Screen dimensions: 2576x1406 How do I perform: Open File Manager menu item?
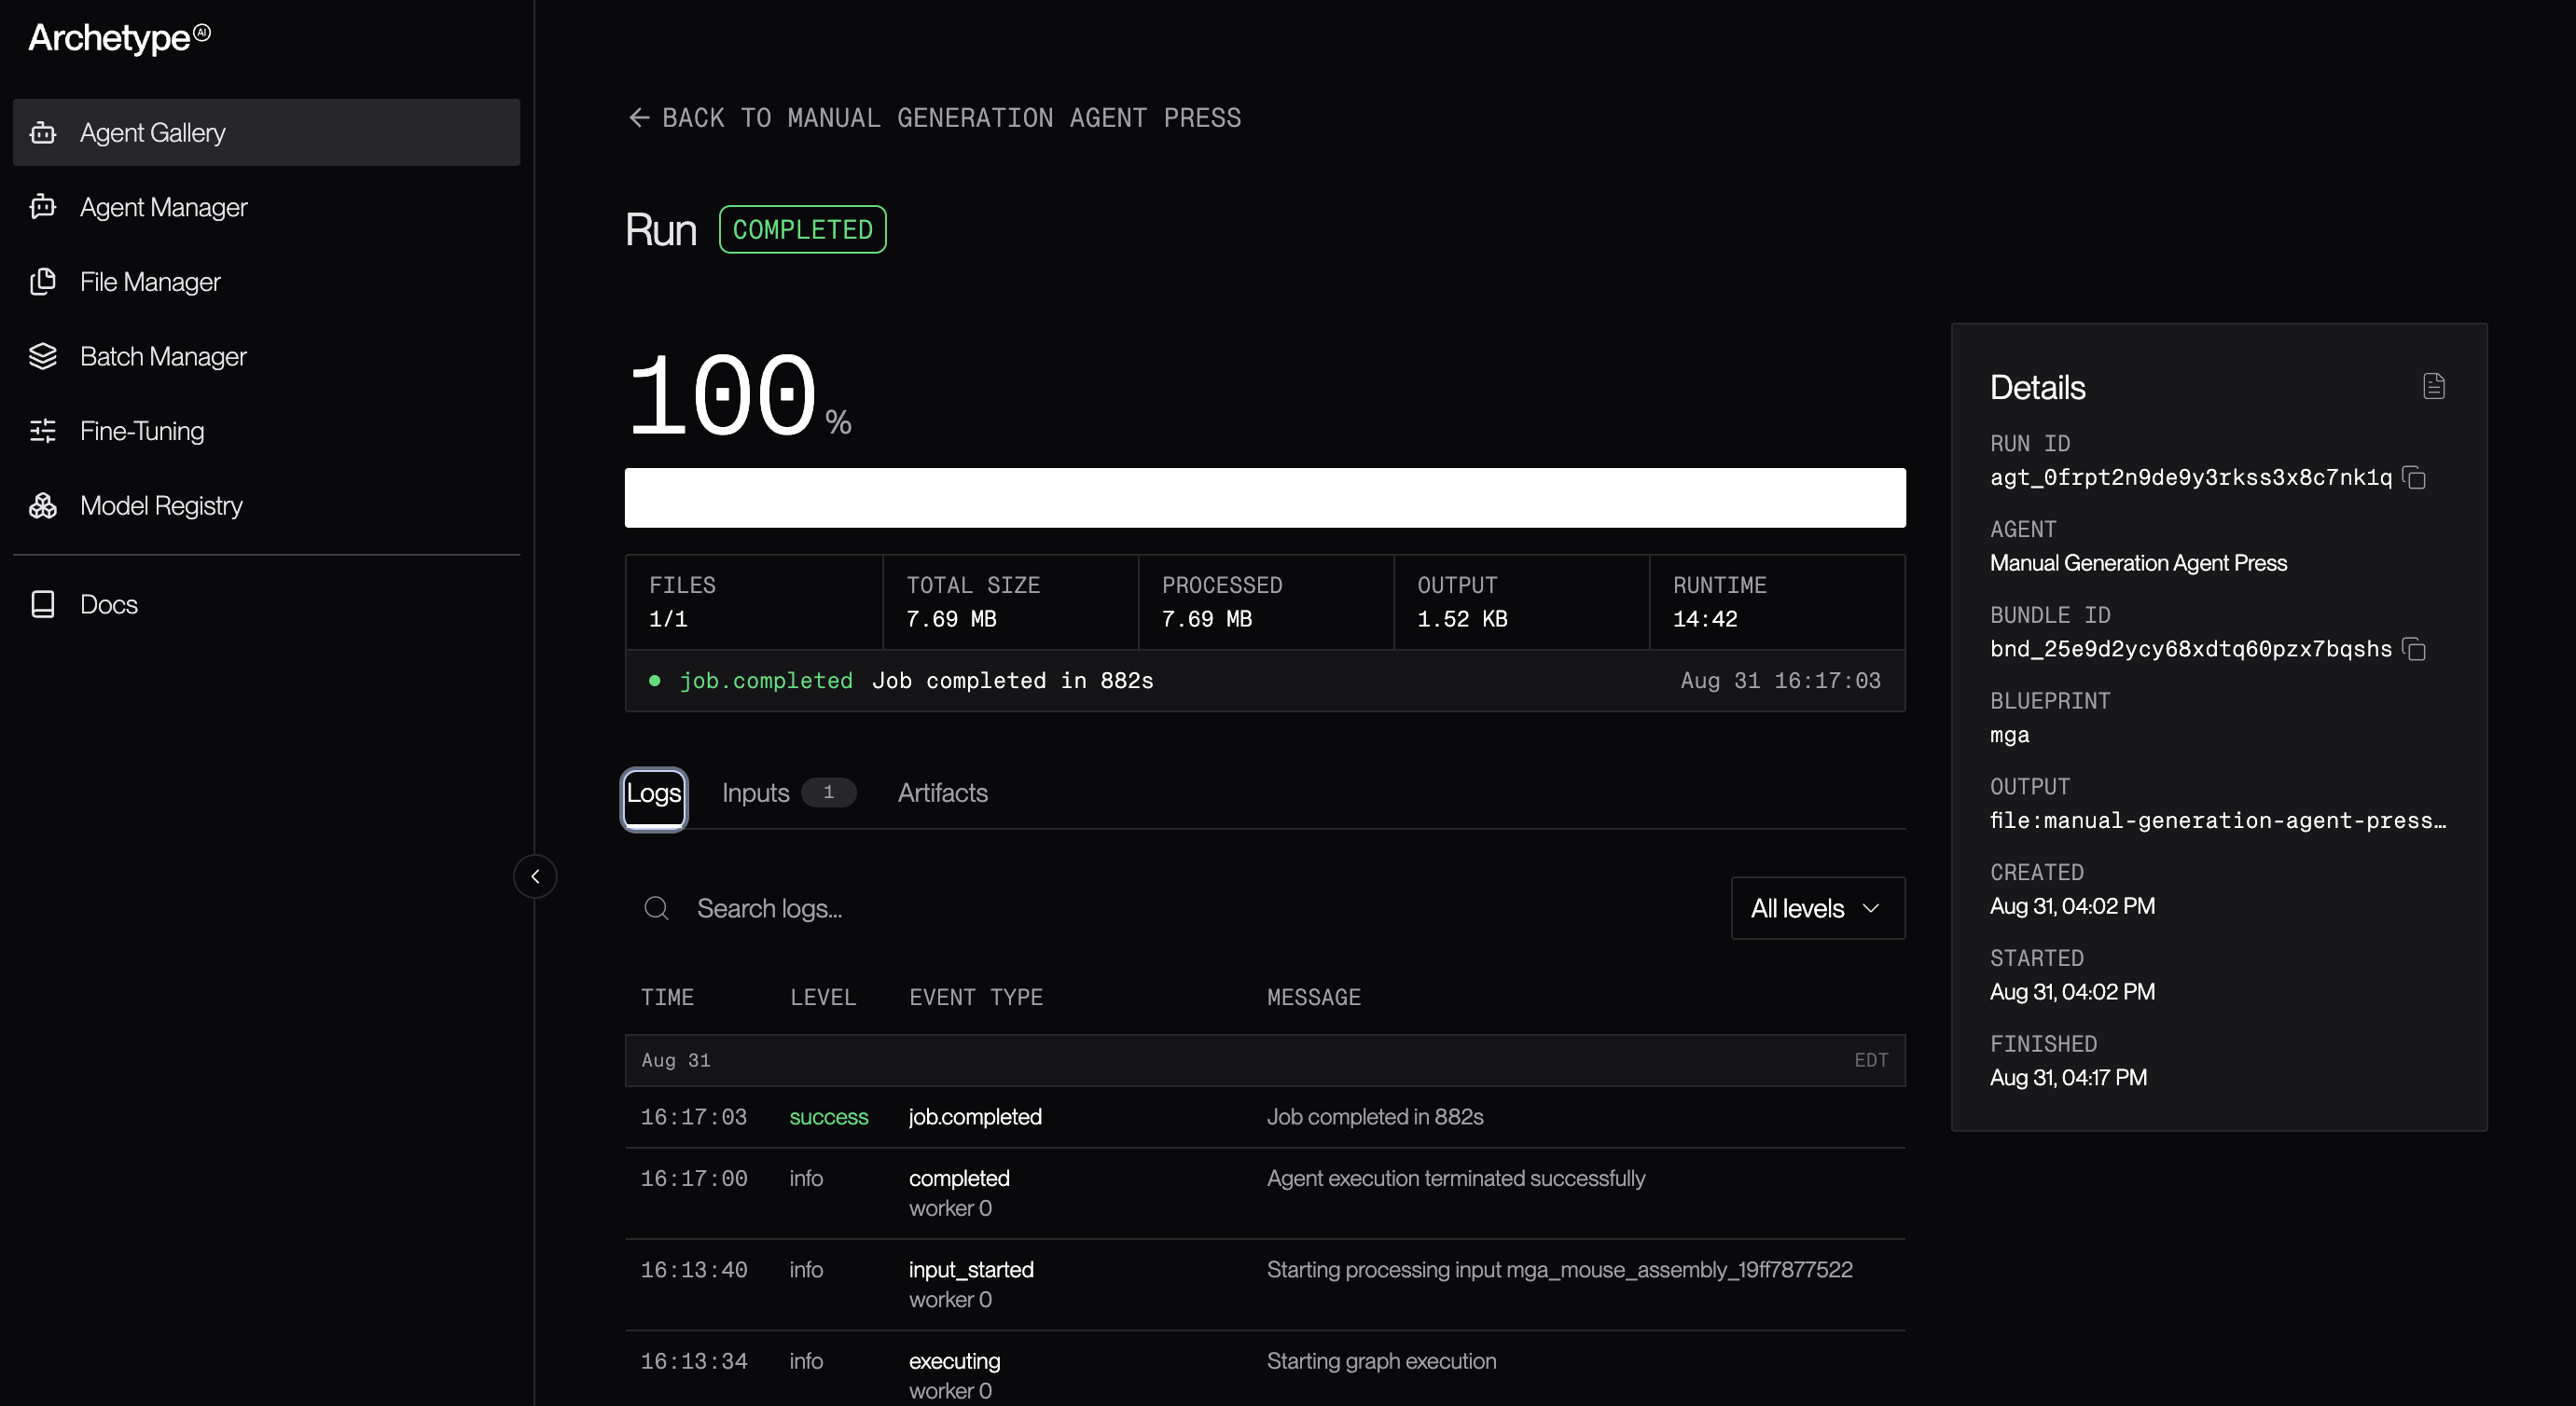pos(266,282)
